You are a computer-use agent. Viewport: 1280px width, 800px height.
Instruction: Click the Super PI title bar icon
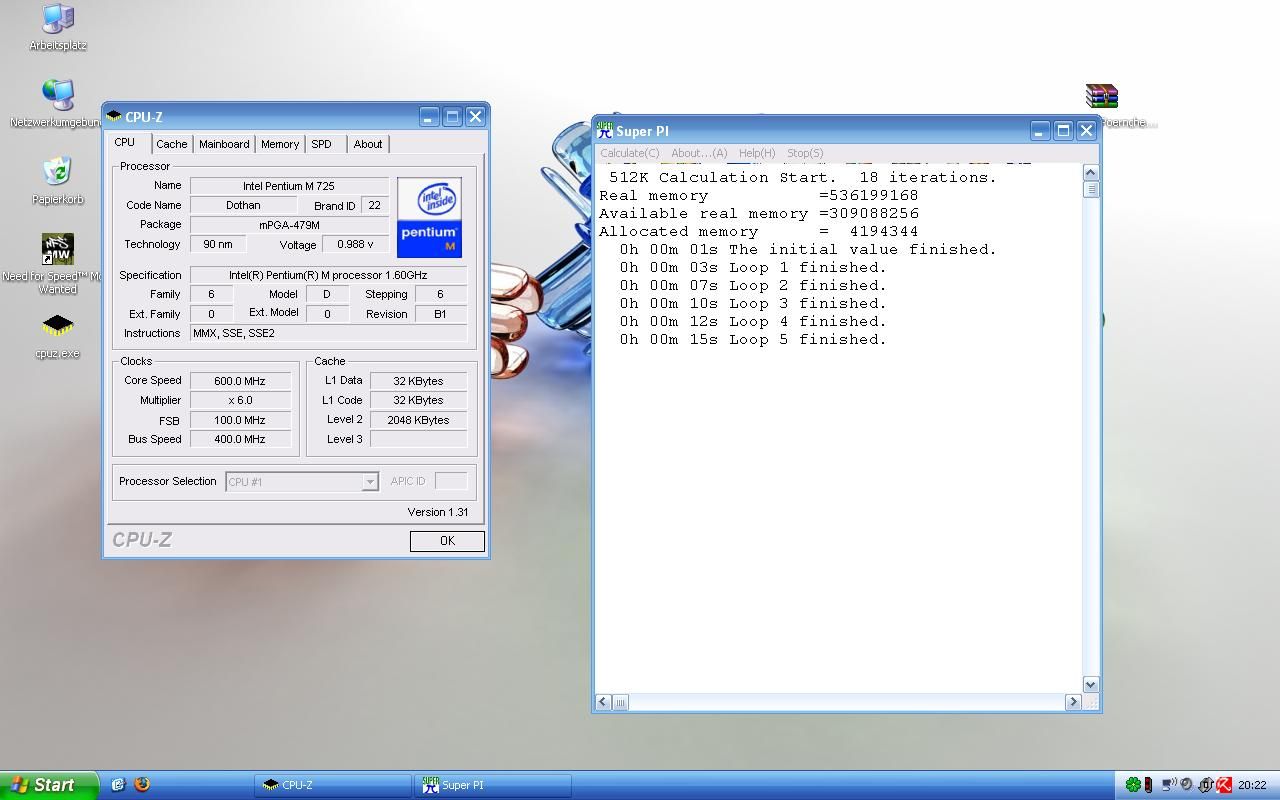604,131
